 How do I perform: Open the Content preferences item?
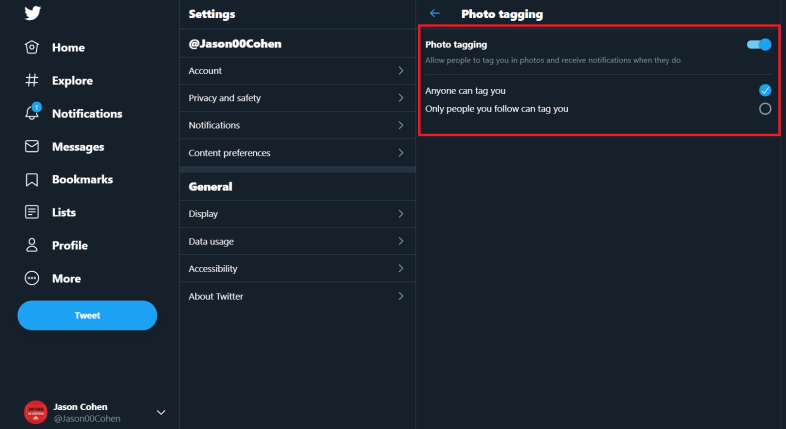(x=297, y=153)
